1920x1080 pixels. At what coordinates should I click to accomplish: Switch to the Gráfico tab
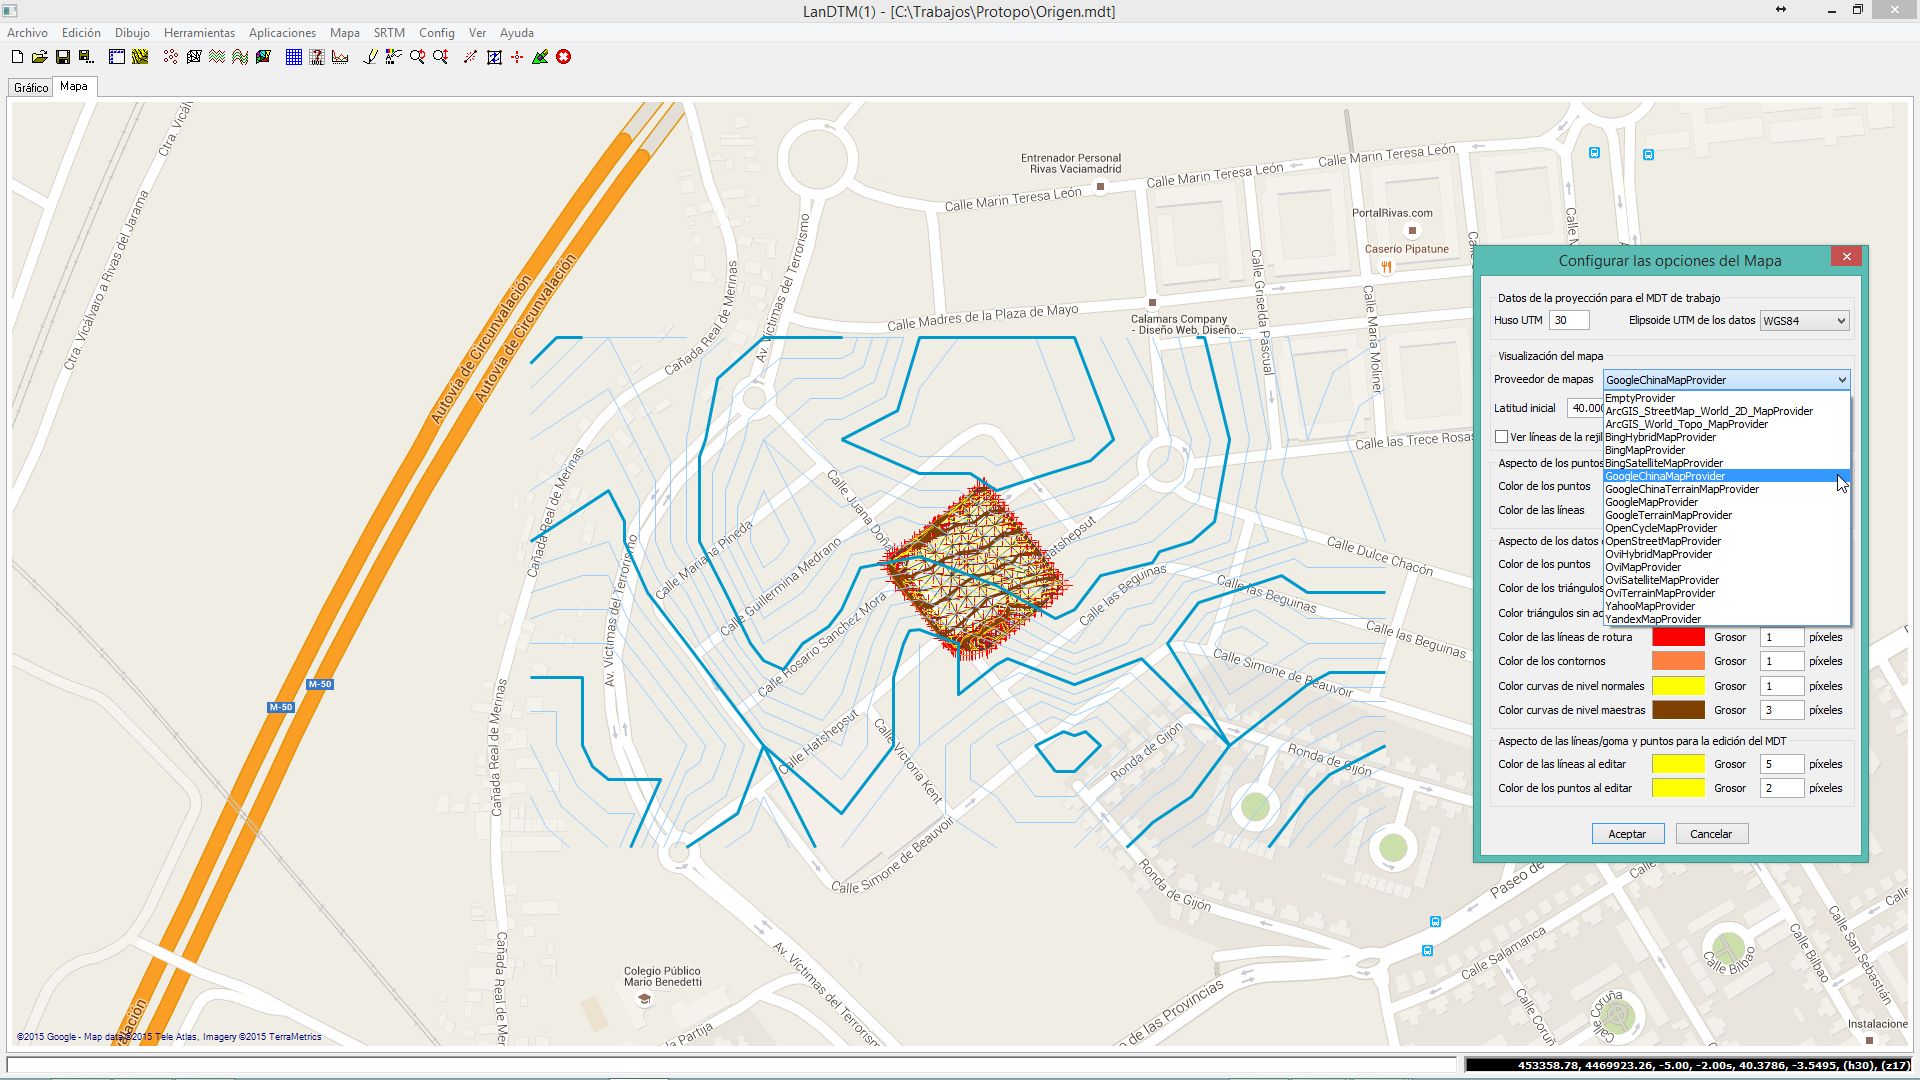coord(31,88)
